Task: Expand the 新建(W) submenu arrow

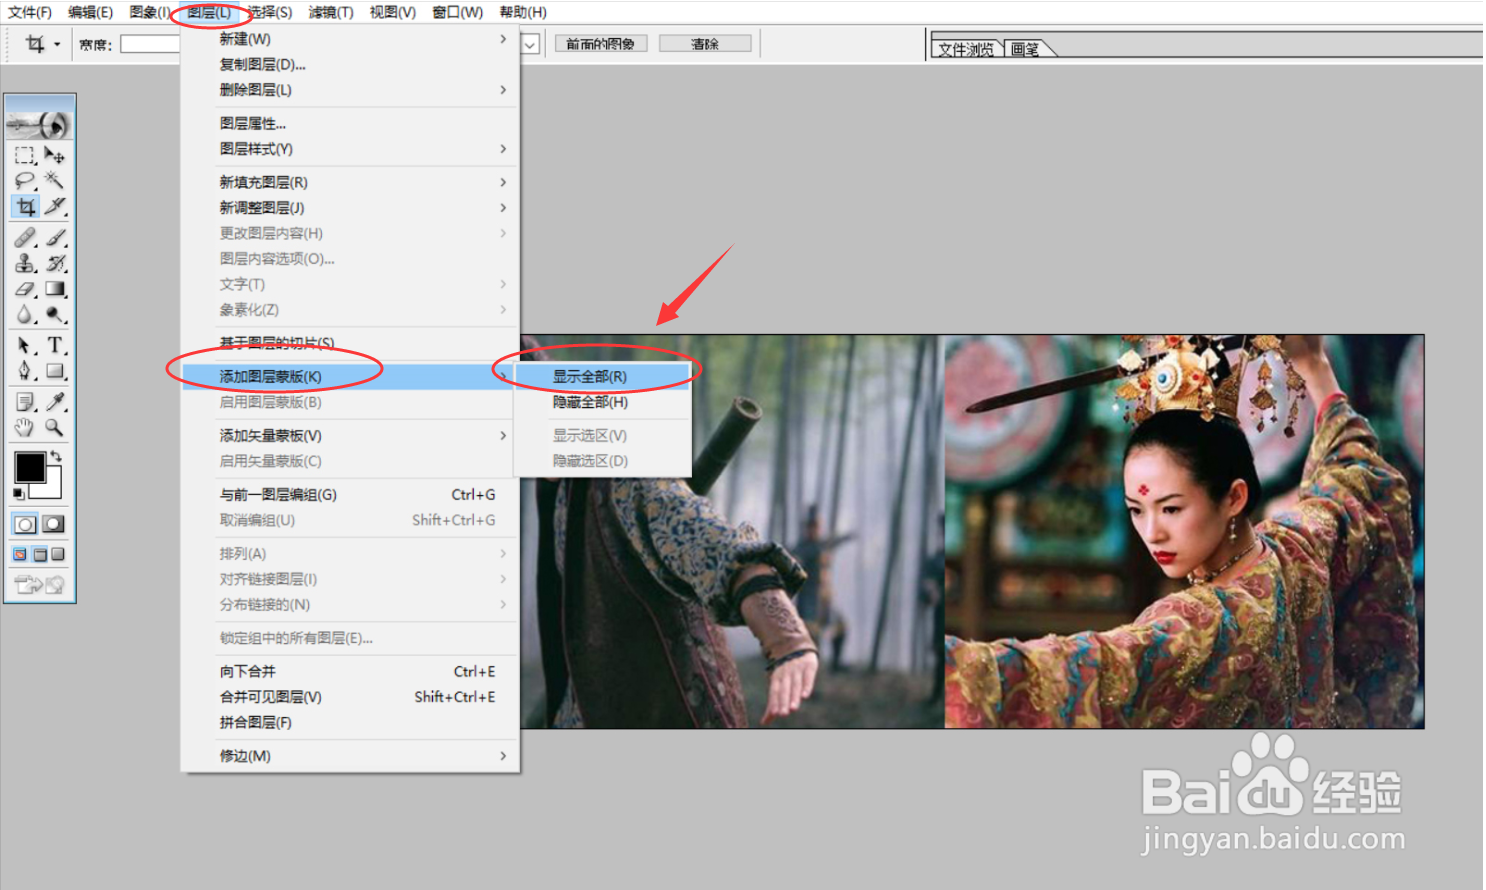Action: click(x=503, y=39)
